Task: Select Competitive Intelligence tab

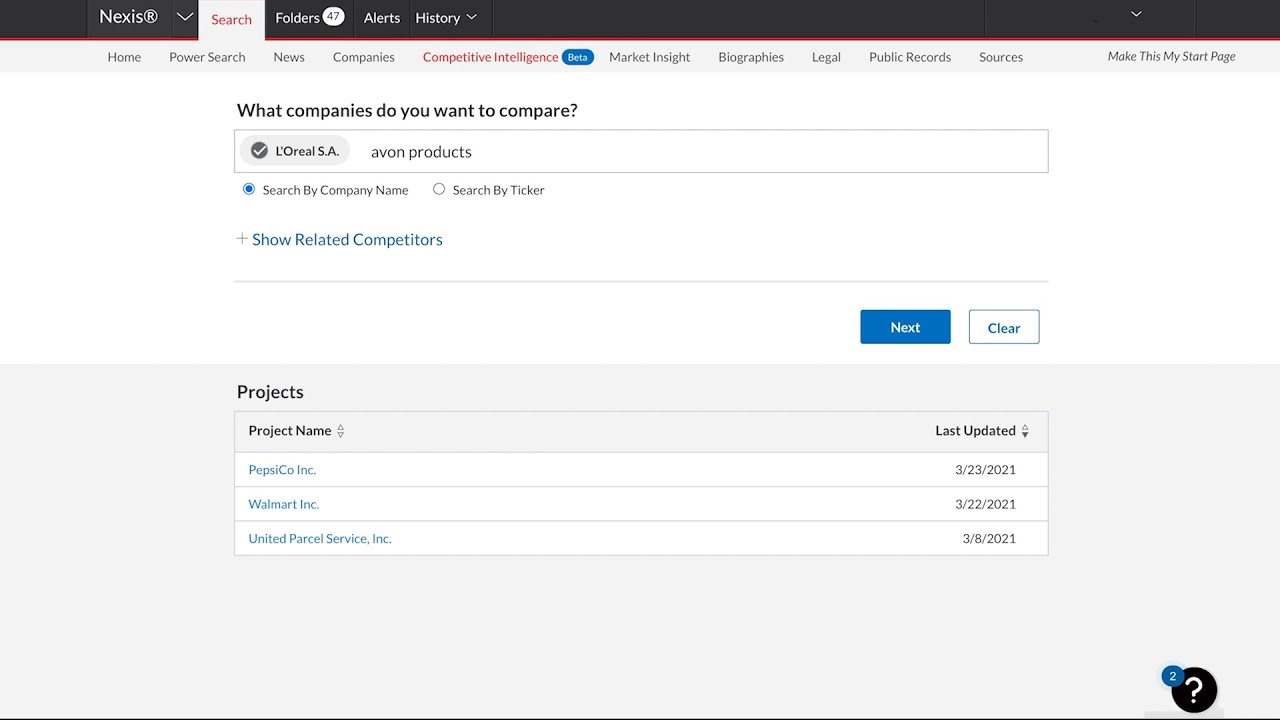Action: pyautogui.click(x=490, y=57)
